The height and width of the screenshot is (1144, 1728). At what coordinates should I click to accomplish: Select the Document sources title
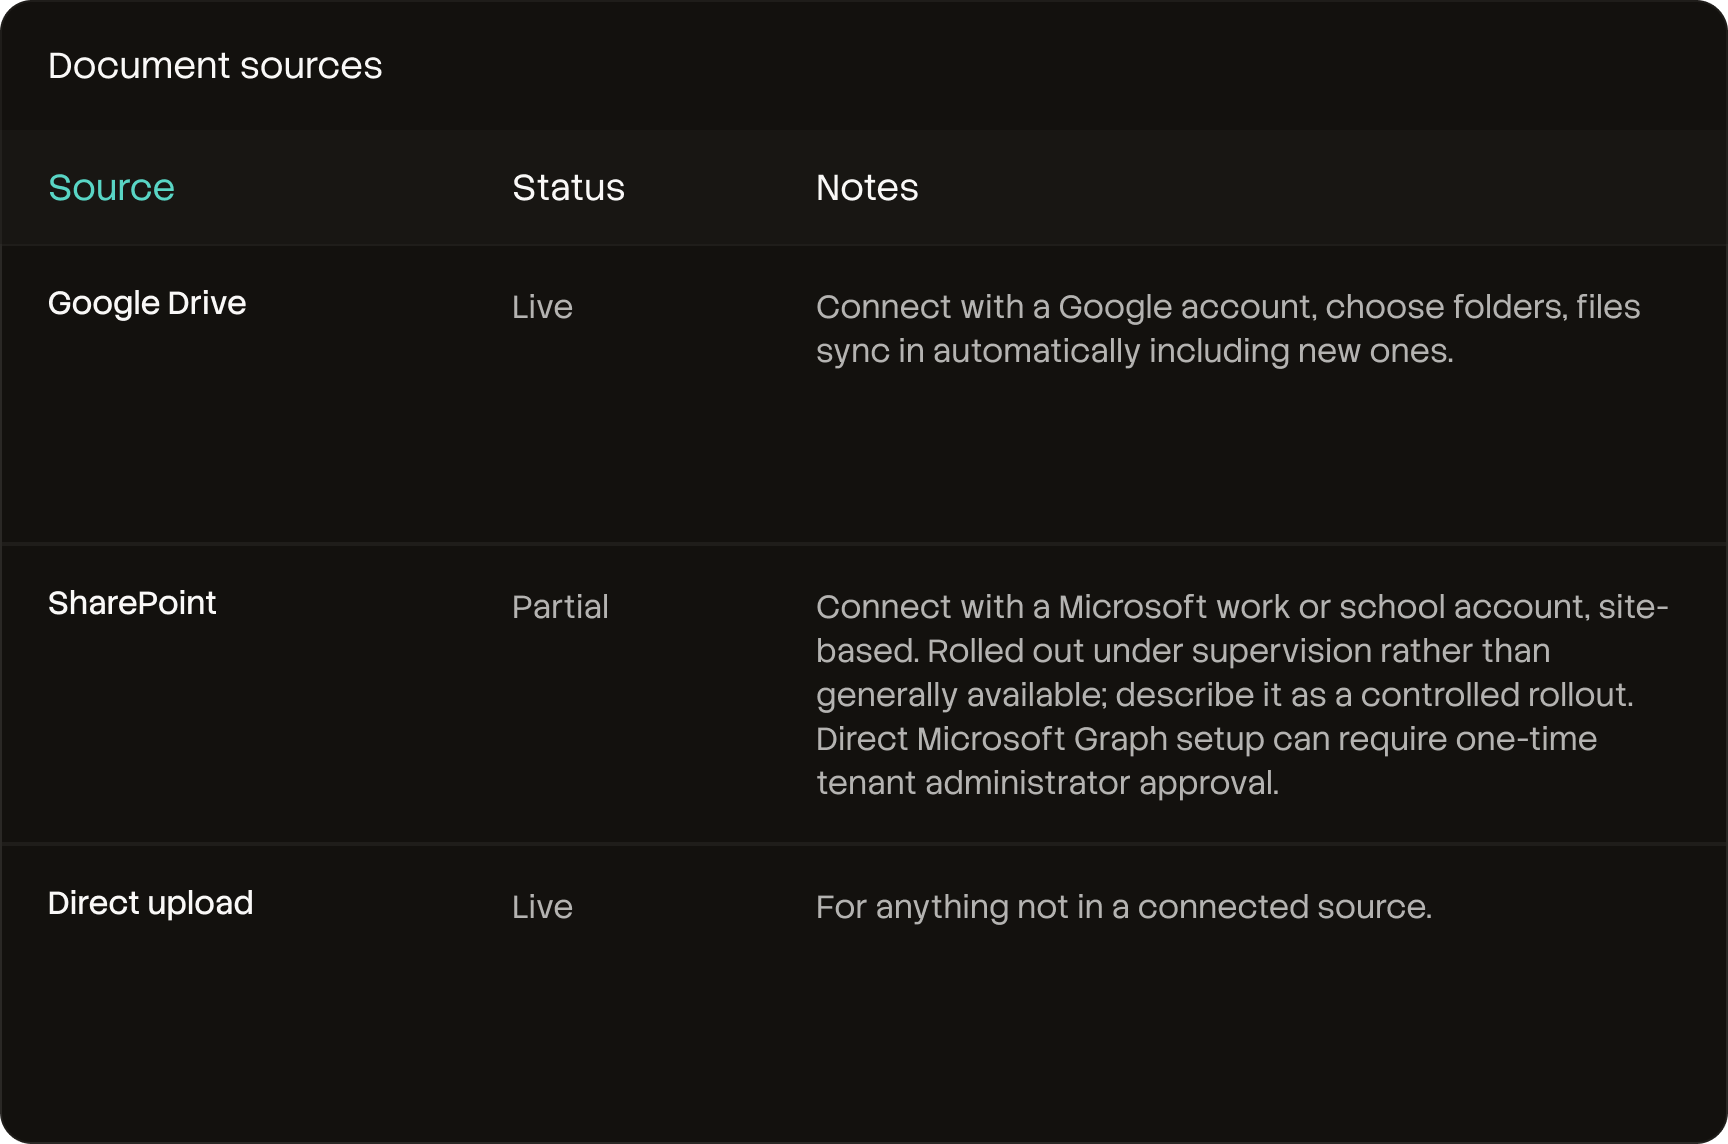click(x=215, y=66)
